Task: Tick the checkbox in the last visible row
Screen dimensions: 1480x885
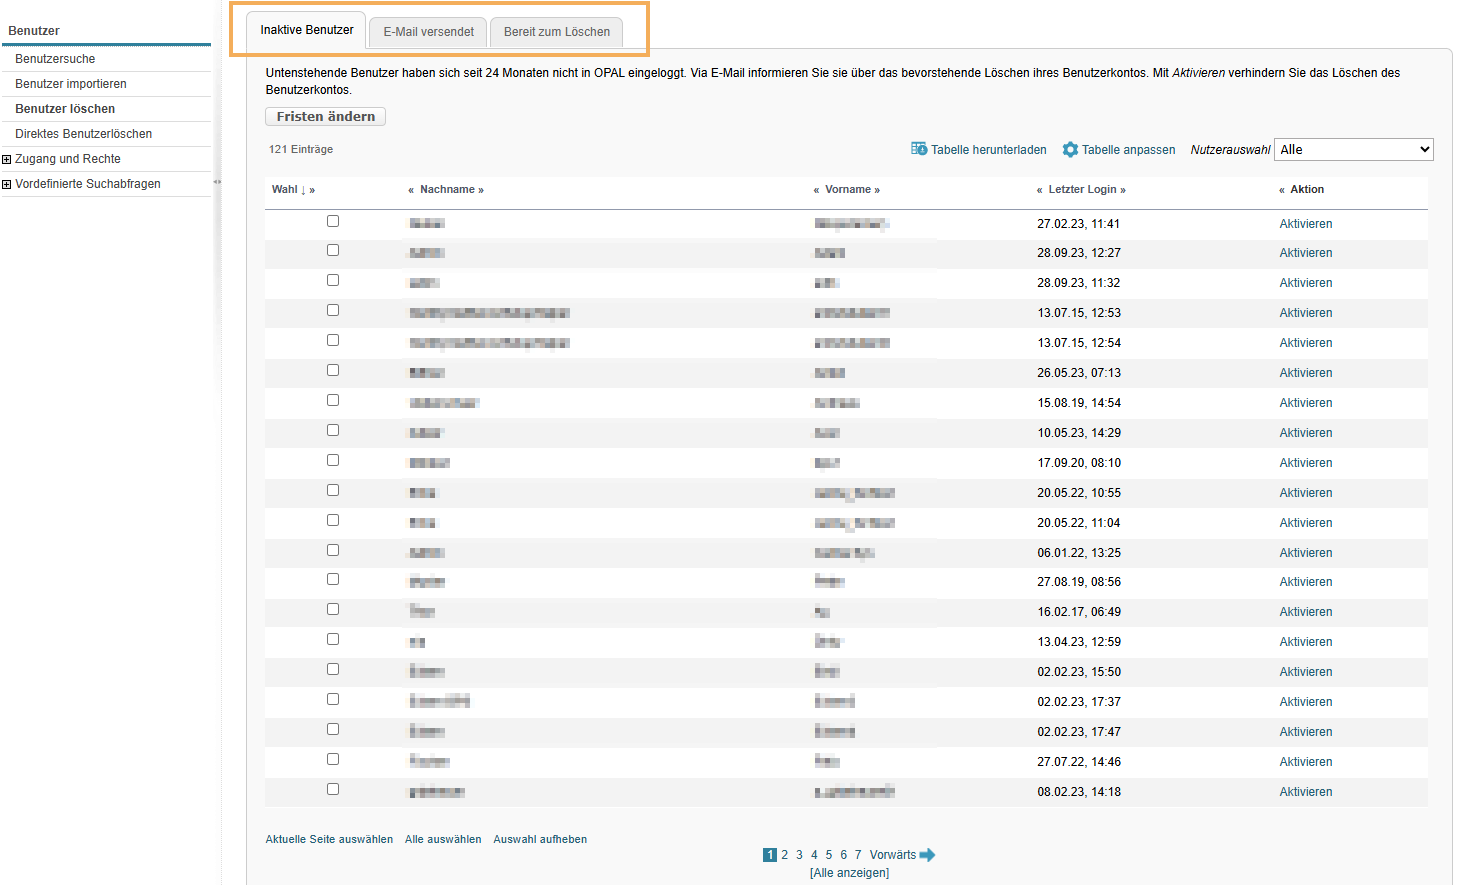Action: click(333, 788)
